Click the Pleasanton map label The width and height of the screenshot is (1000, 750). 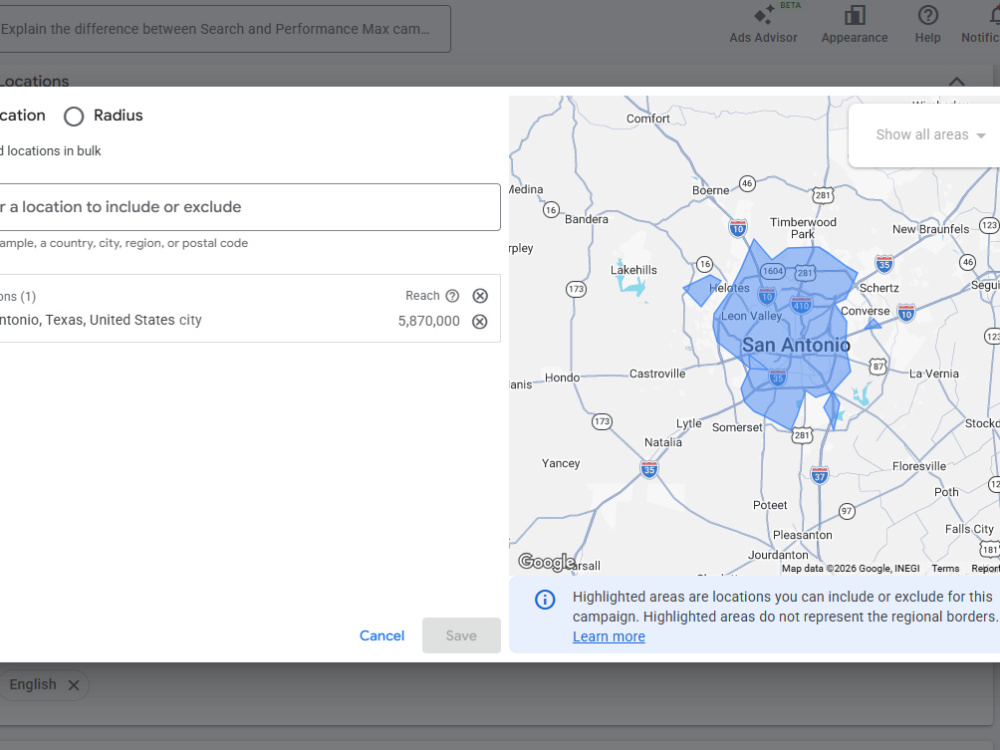pos(802,535)
